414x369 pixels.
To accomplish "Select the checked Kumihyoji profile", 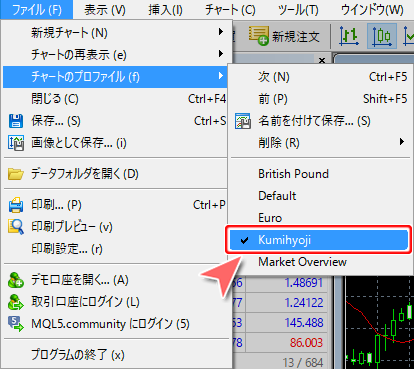I will (x=320, y=240).
